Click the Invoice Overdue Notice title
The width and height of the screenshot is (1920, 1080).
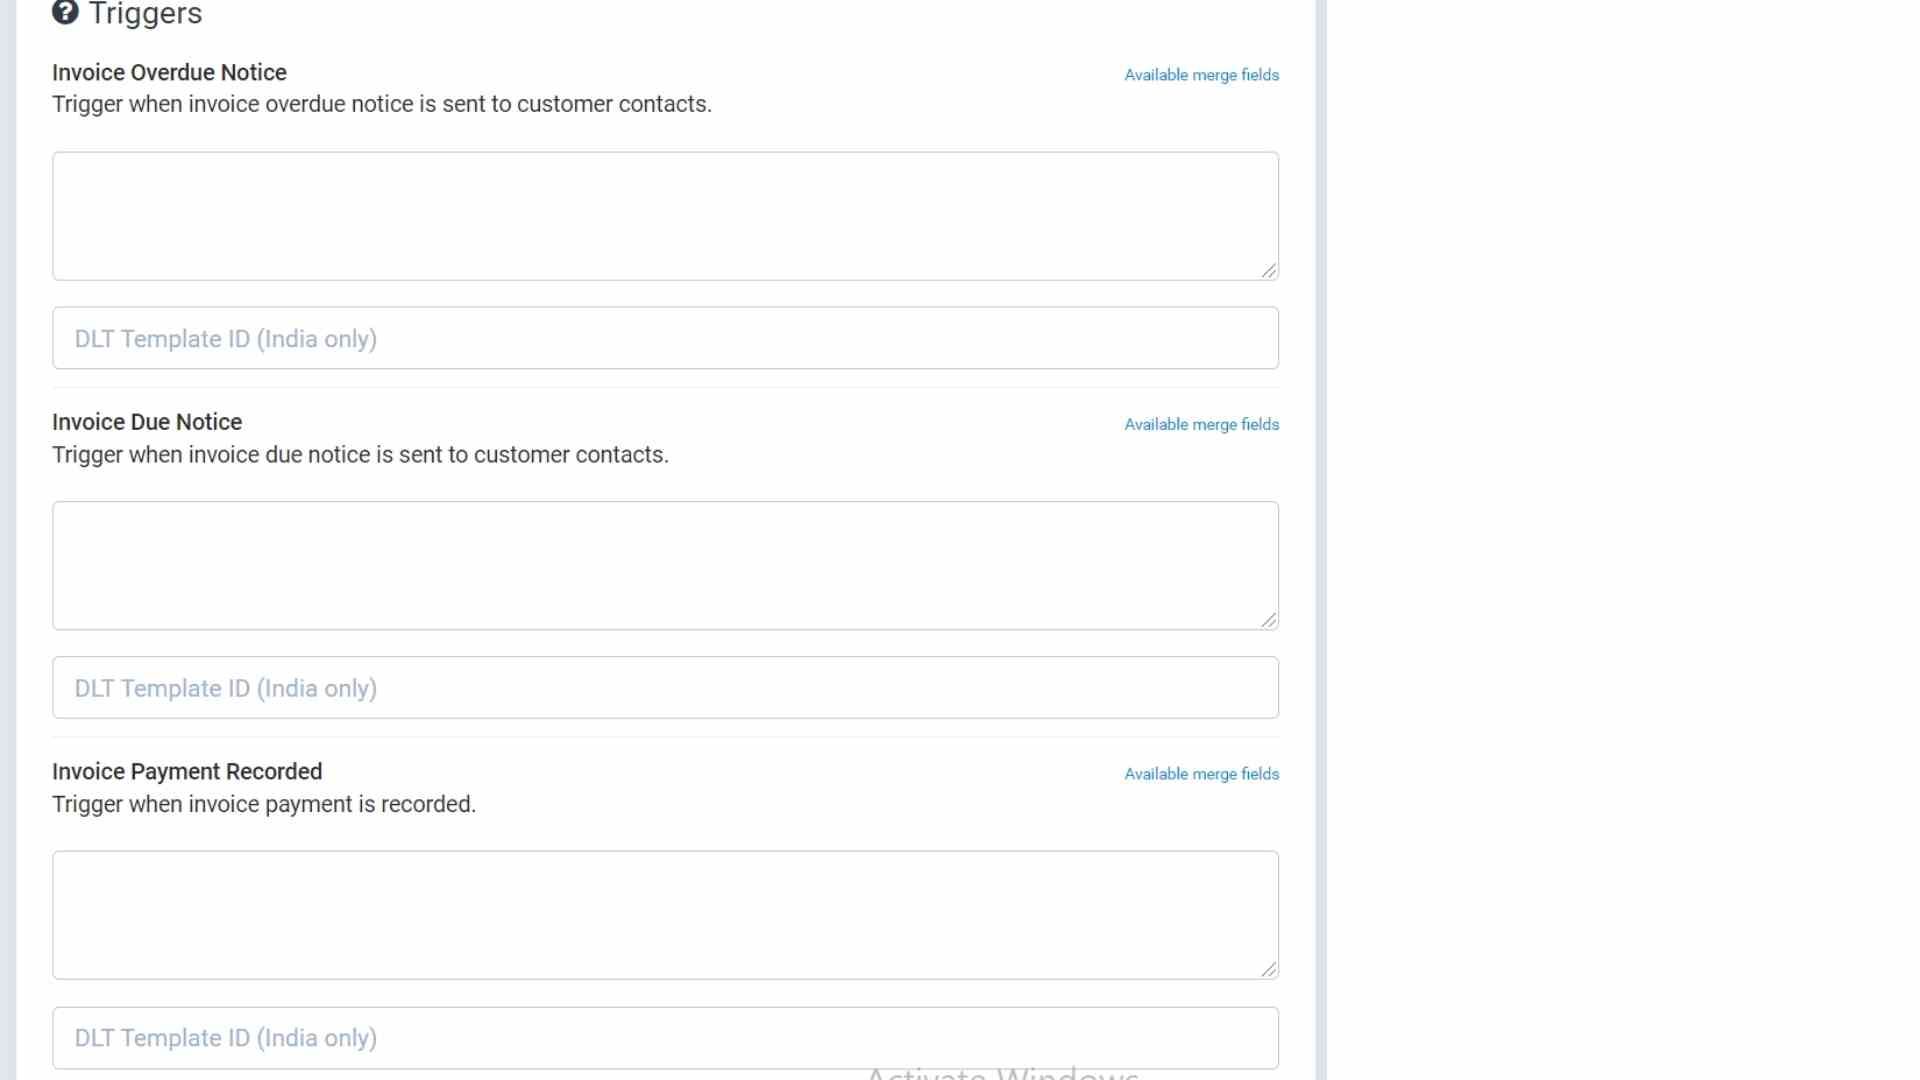(168, 72)
